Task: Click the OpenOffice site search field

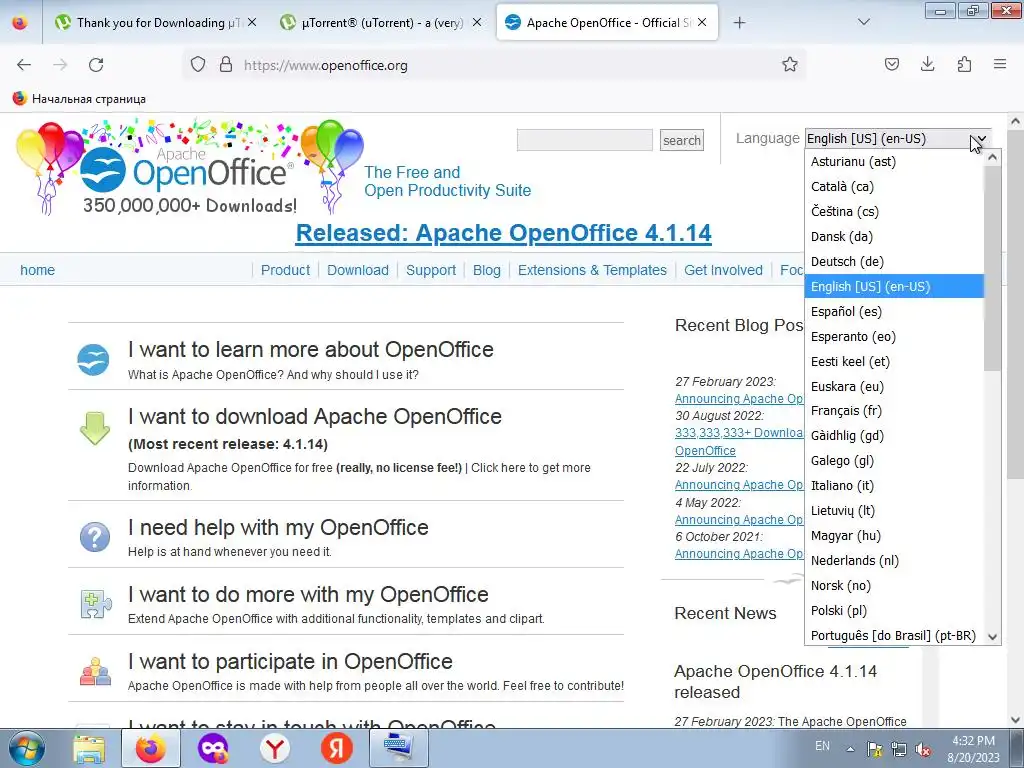Action: [584, 140]
